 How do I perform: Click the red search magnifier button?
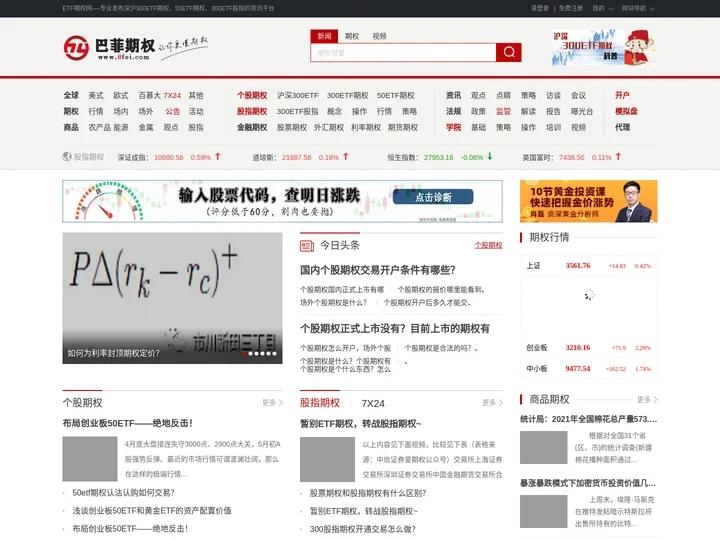point(508,52)
